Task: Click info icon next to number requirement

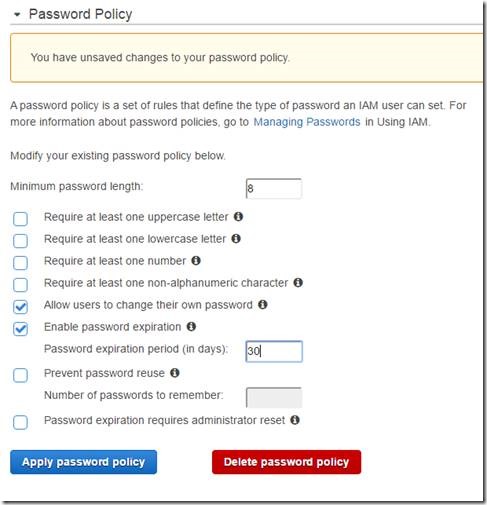Action: 196,261
